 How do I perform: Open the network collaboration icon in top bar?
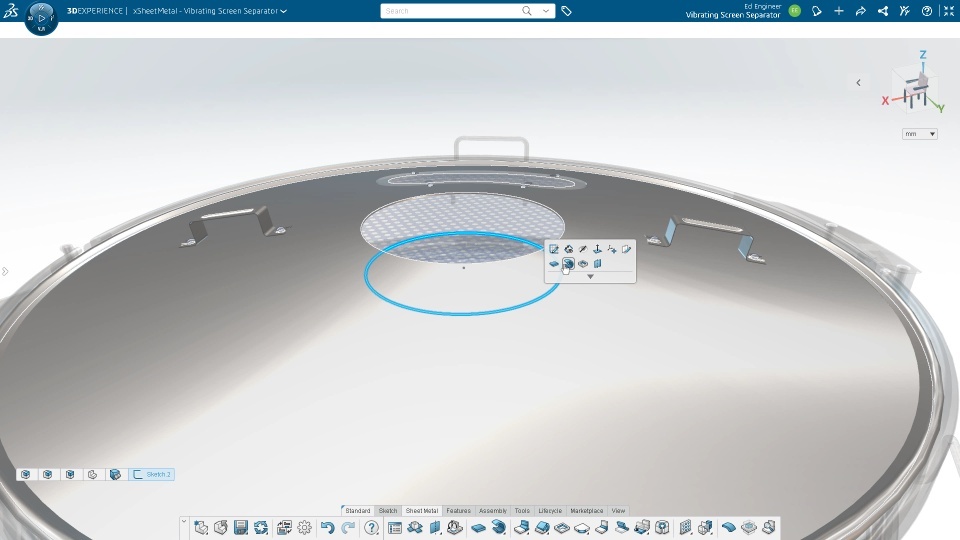pos(883,11)
